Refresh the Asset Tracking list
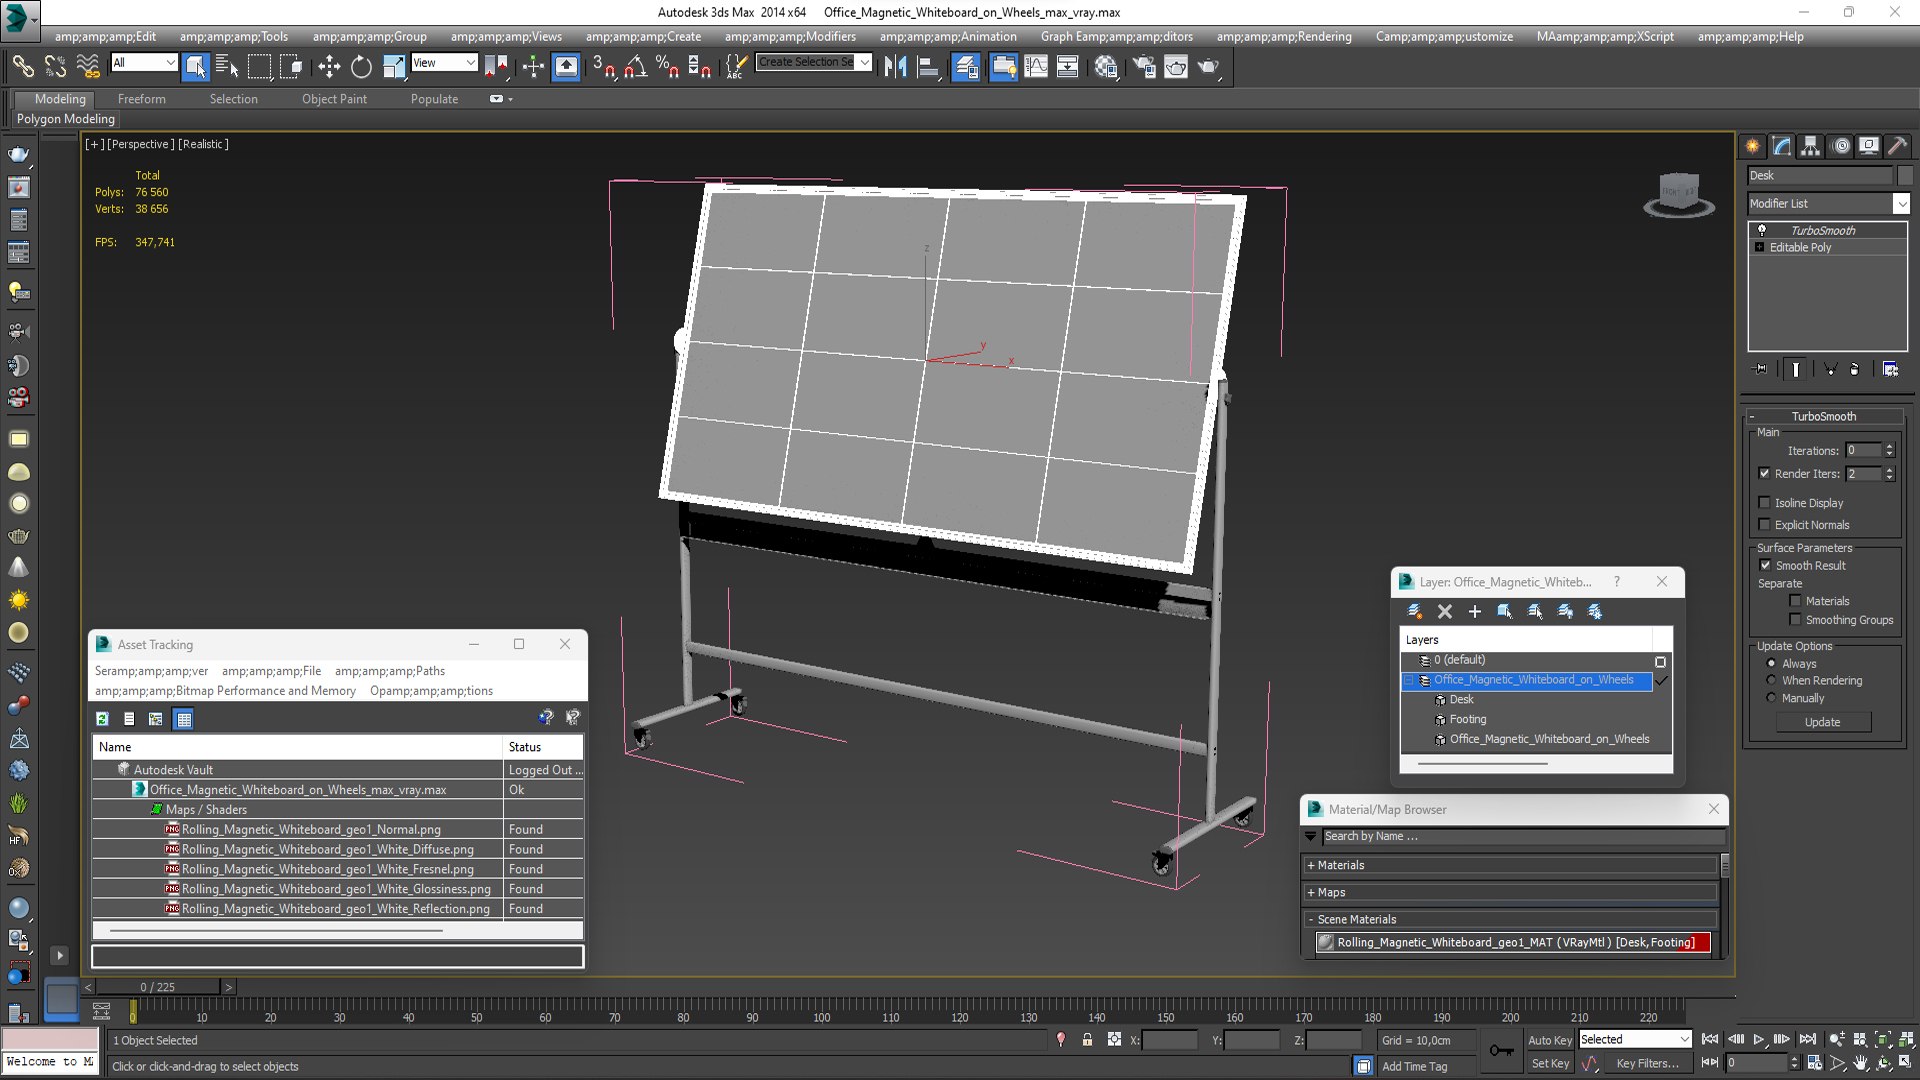1920x1080 pixels. click(102, 718)
